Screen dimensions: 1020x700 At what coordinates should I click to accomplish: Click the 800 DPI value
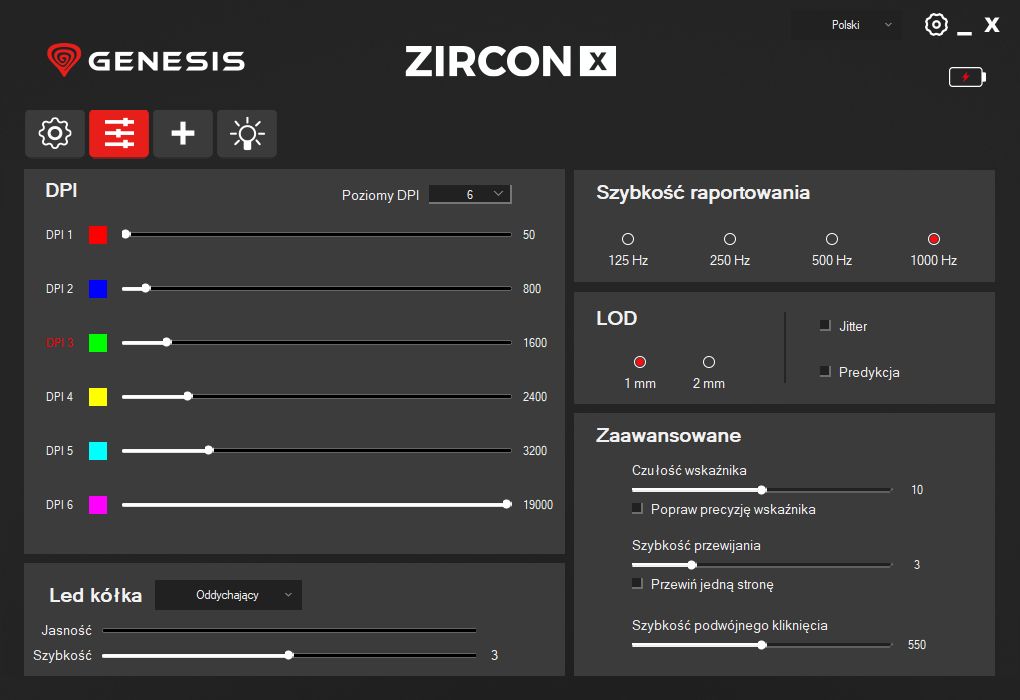(532, 289)
